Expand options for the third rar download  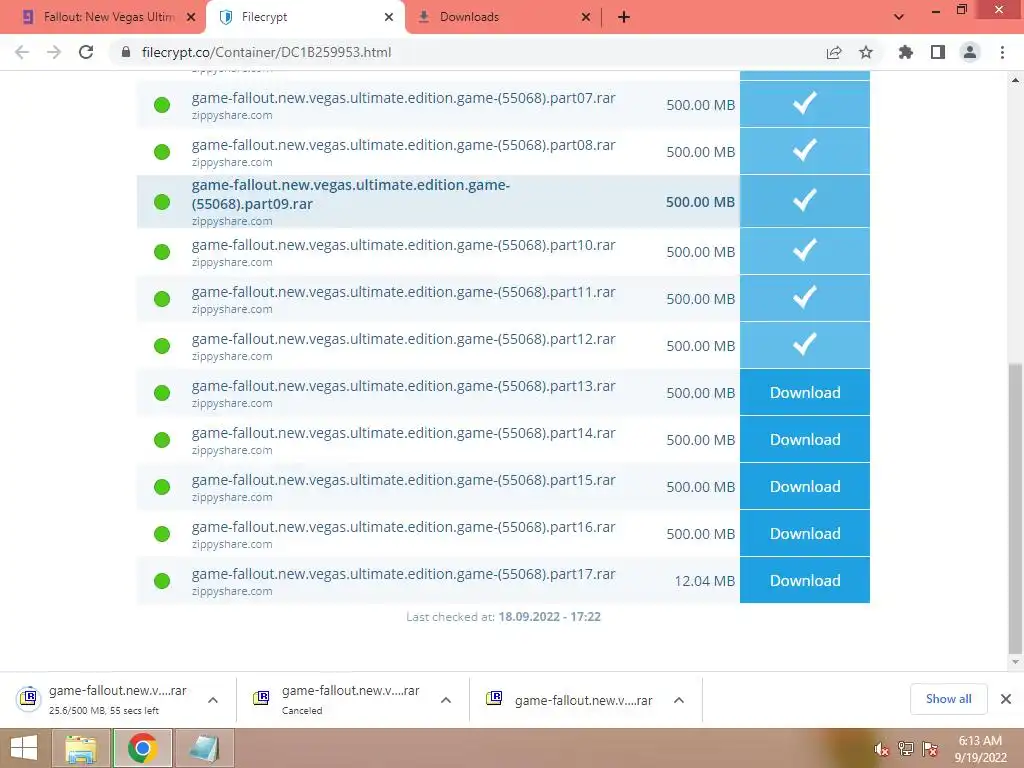tap(679, 700)
